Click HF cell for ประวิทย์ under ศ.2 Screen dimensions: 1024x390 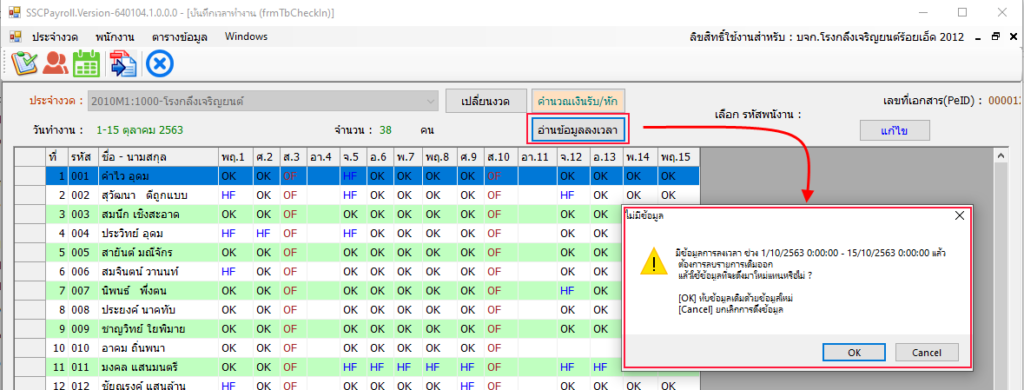pos(266,233)
